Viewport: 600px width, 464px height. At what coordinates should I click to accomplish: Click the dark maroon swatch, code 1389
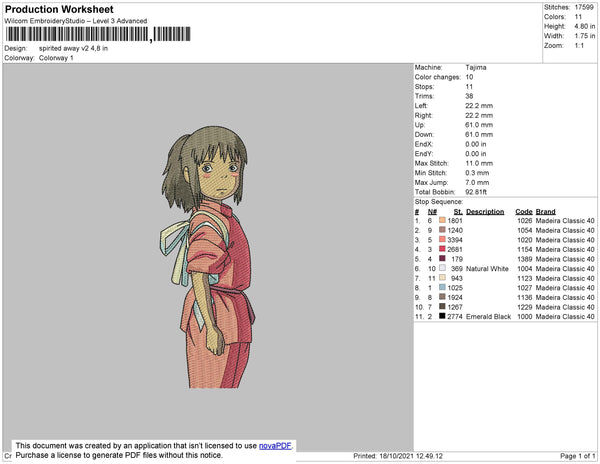[x=442, y=259]
